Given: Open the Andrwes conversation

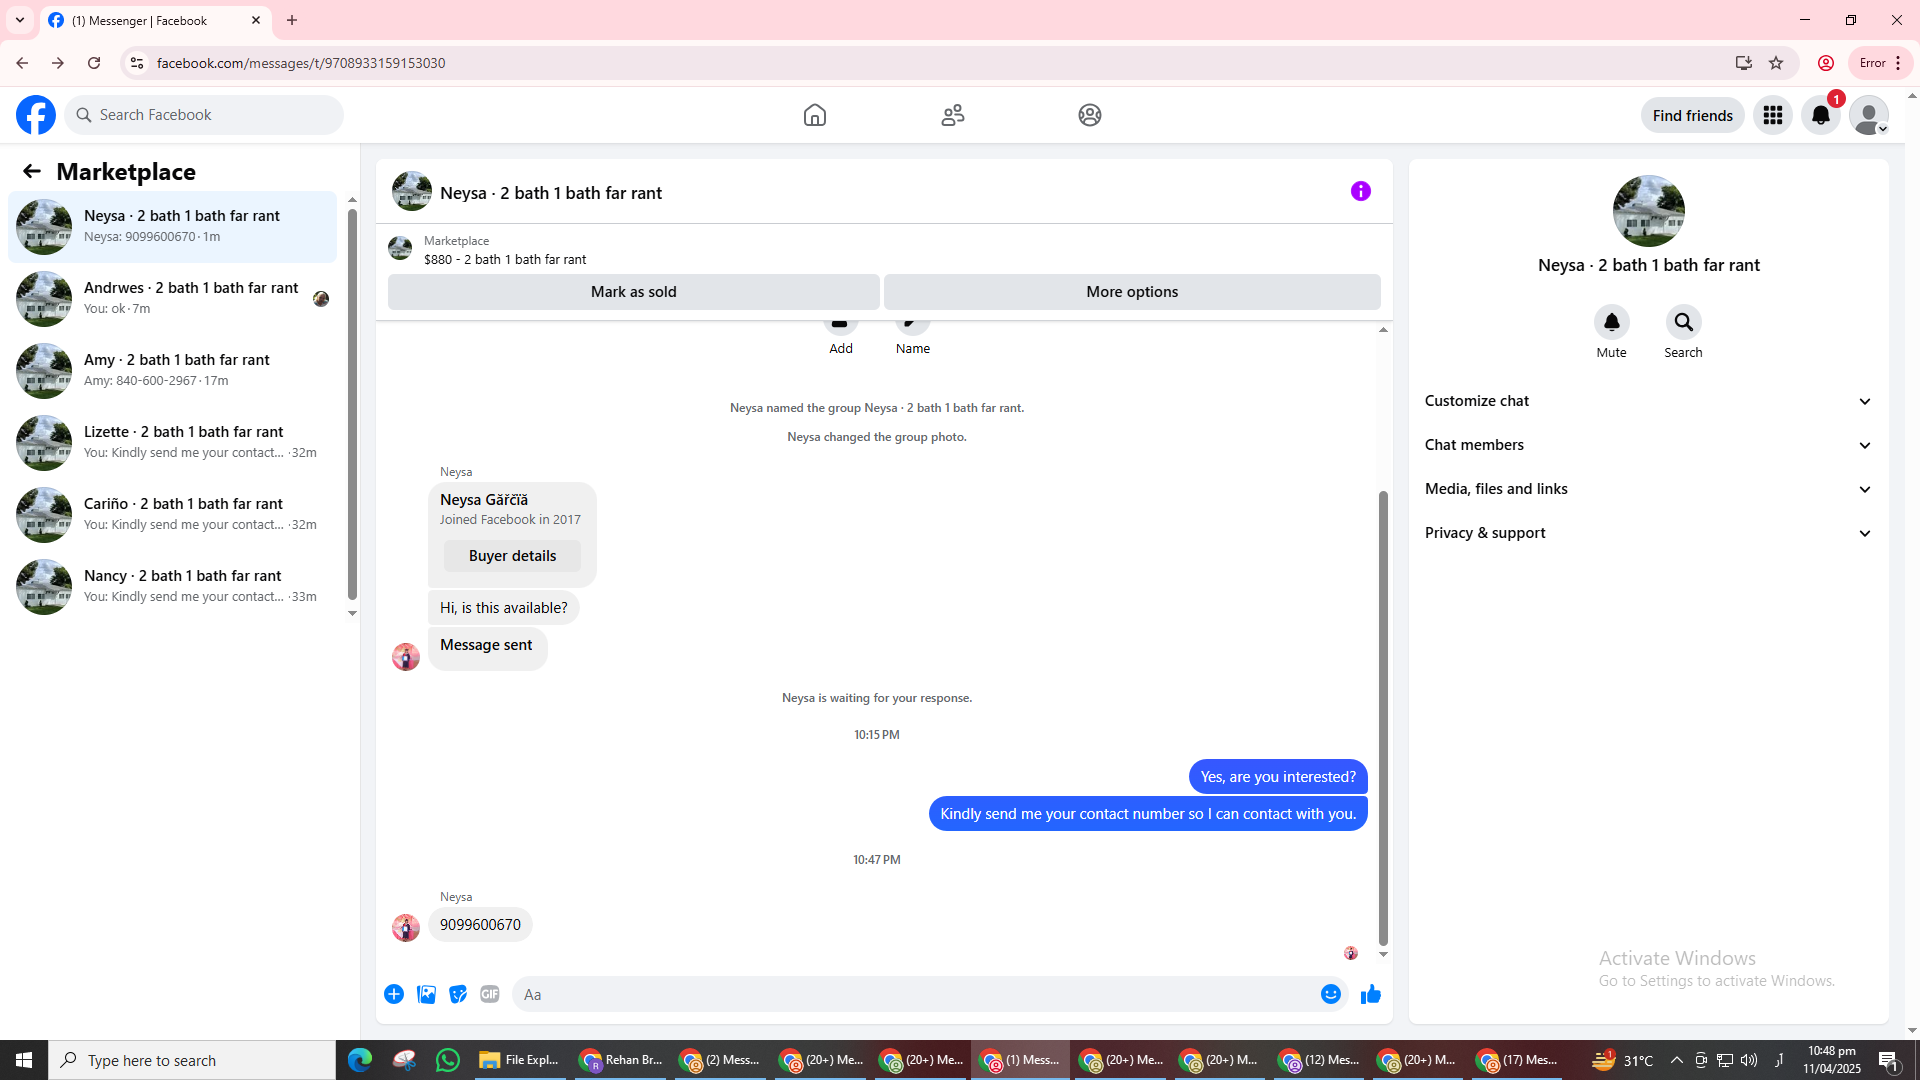Looking at the screenshot, I should point(173,299).
